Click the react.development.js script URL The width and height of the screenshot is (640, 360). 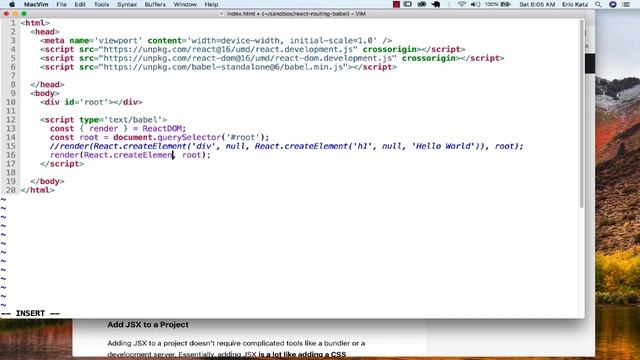(x=228, y=49)
